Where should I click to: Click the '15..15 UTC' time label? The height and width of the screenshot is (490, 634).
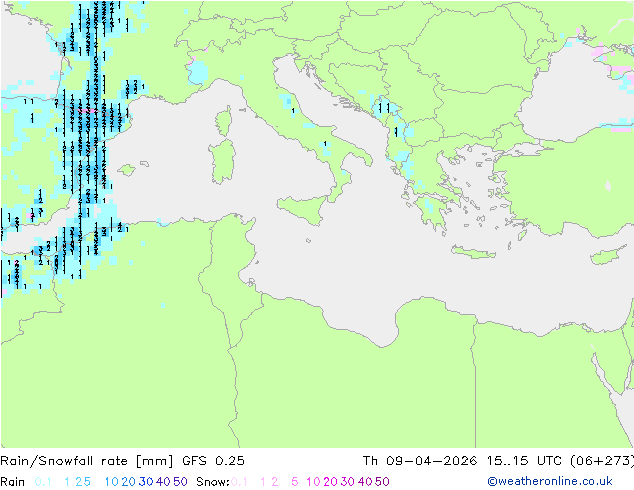(x=524, y=461)
